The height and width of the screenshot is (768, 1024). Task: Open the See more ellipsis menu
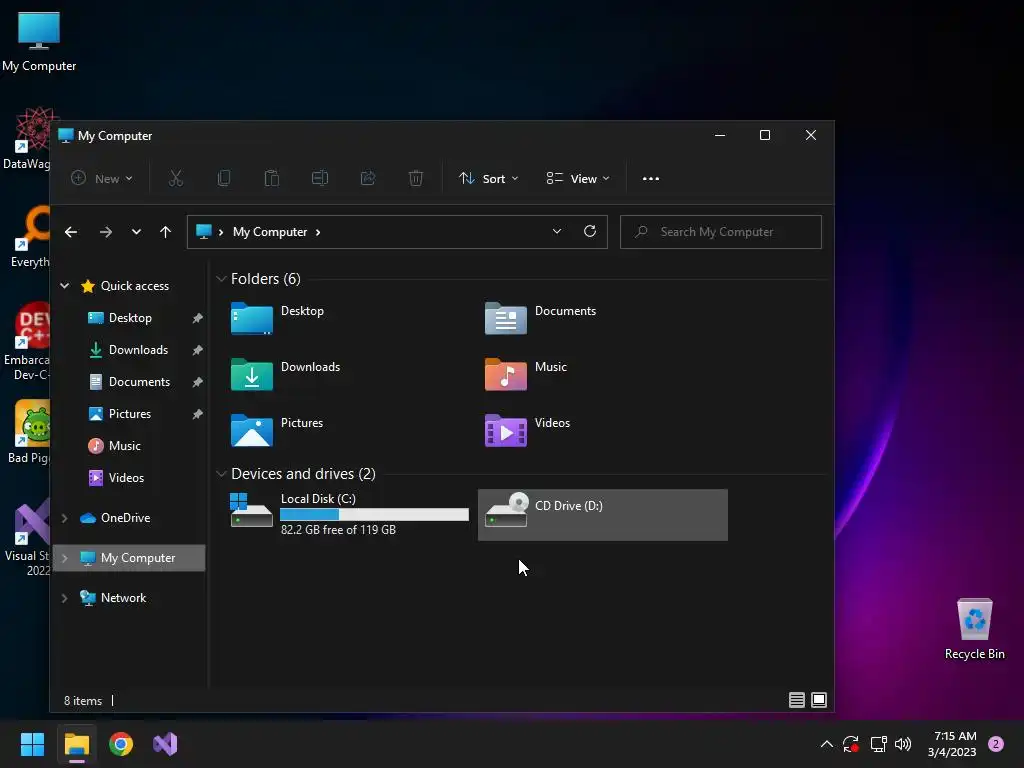point(650,178)
